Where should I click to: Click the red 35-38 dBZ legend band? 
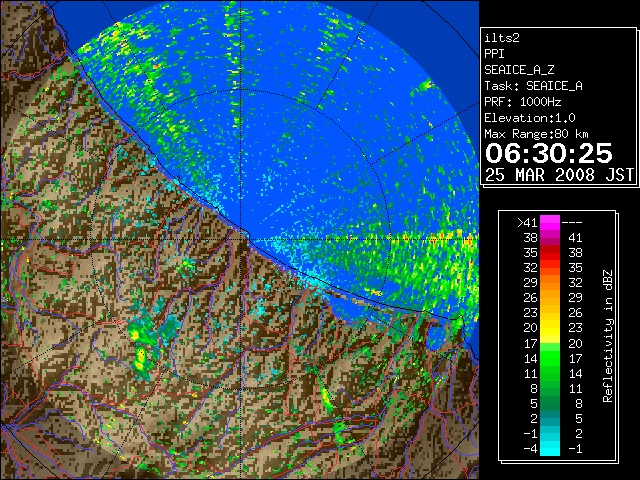pos(550,253)
